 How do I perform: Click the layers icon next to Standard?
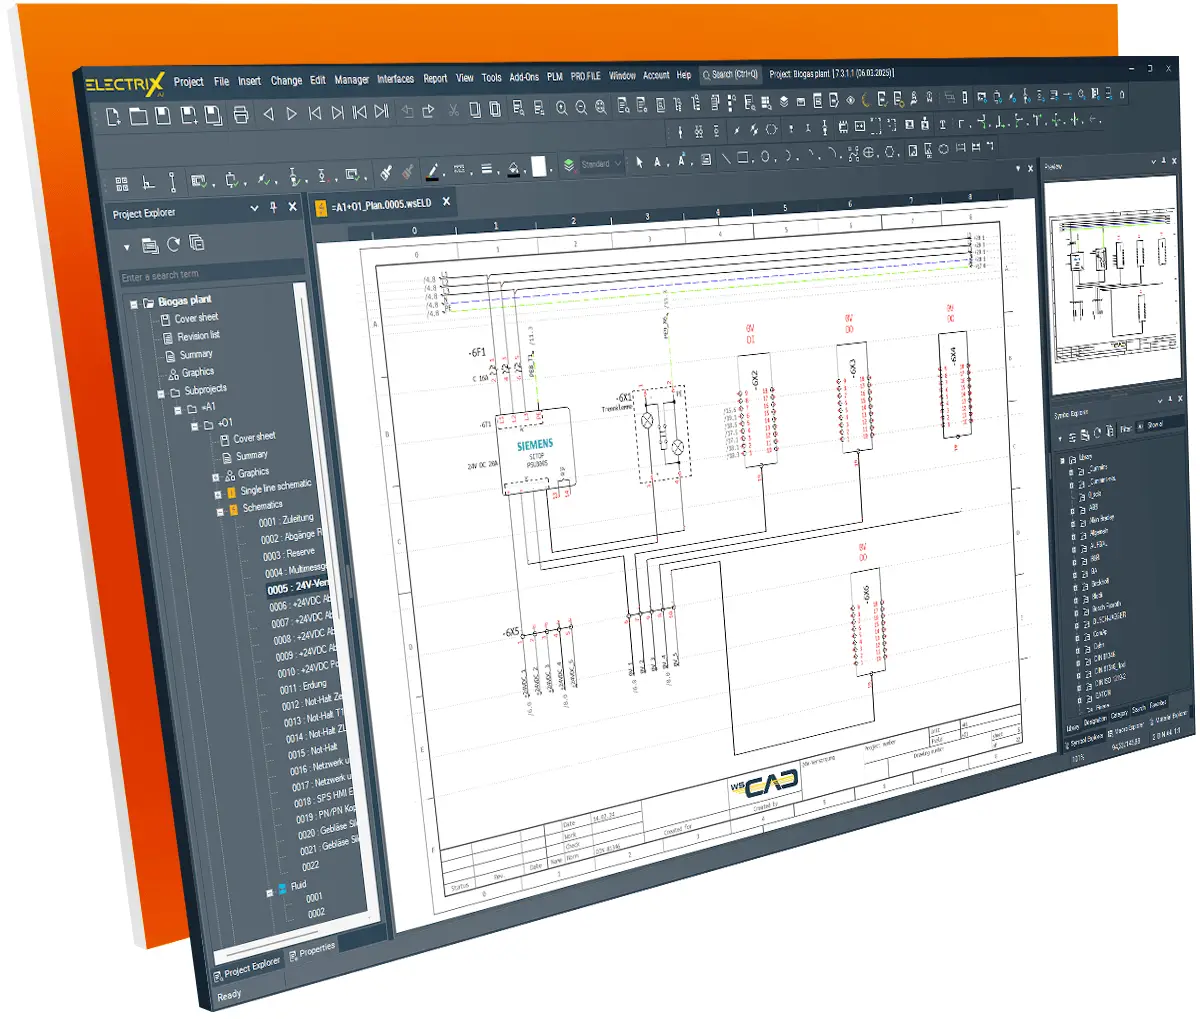(x=569, y=165)
